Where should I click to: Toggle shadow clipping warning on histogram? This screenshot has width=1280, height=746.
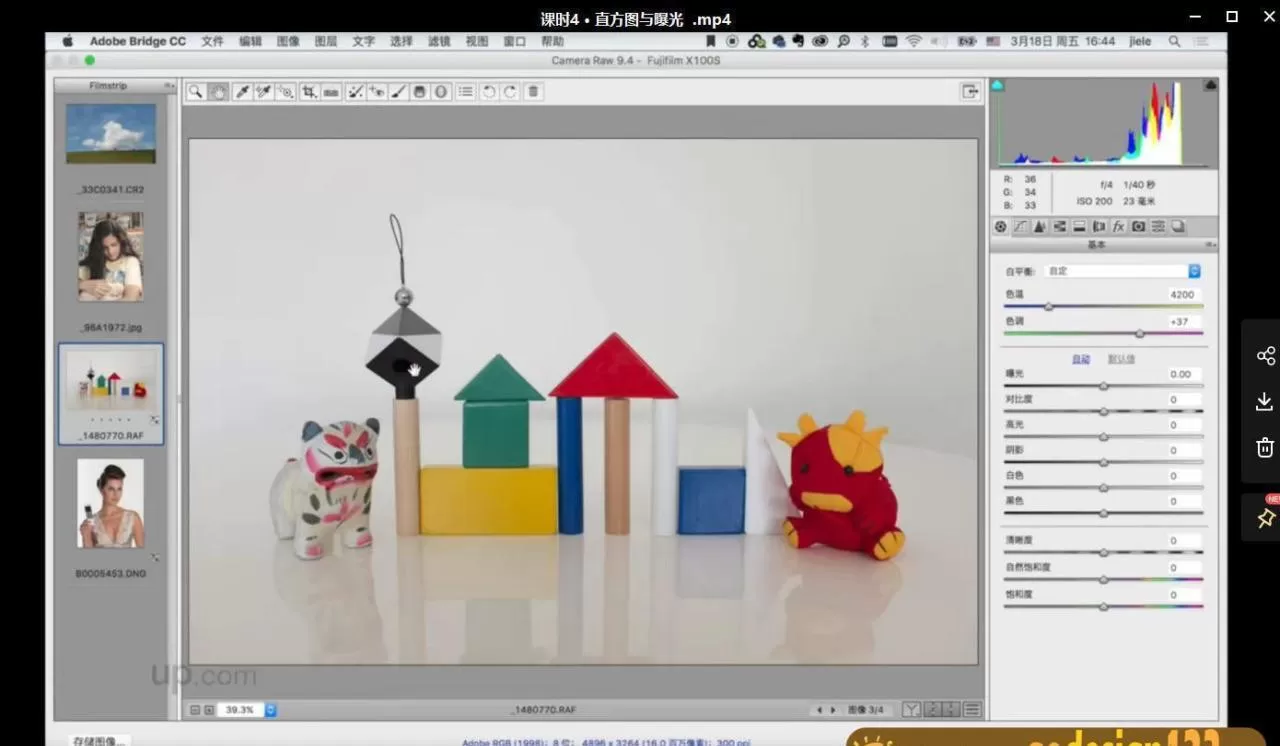tap(997, 86)
